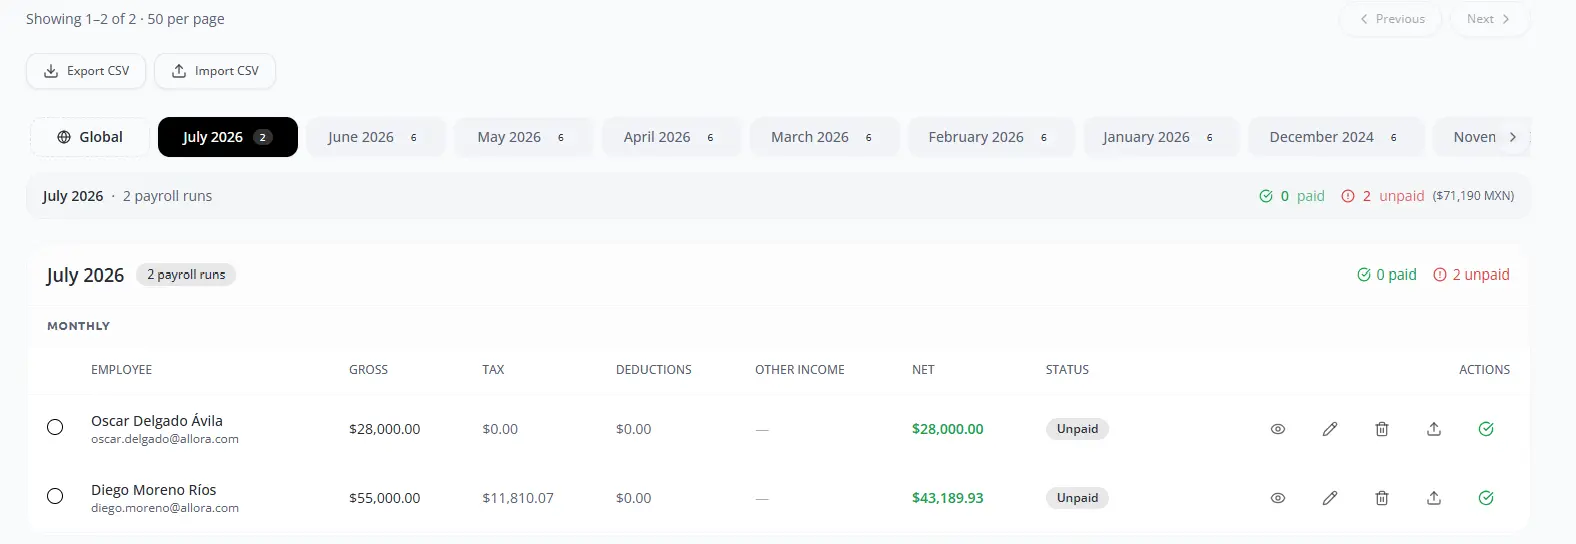Viewport: 1576px width, 544px height.
Task: Export Oscar Delgado Ávila payroll upload icon
Action: point(1434,429)
